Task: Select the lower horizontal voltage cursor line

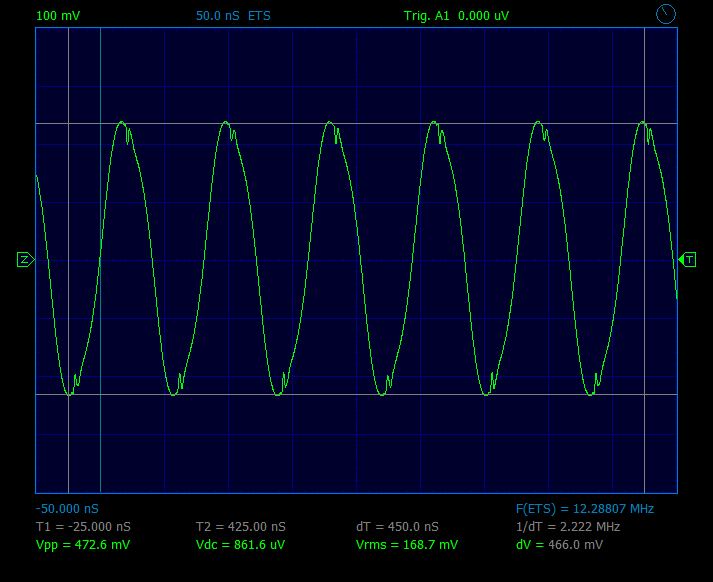Action: [x=356, y=394]
